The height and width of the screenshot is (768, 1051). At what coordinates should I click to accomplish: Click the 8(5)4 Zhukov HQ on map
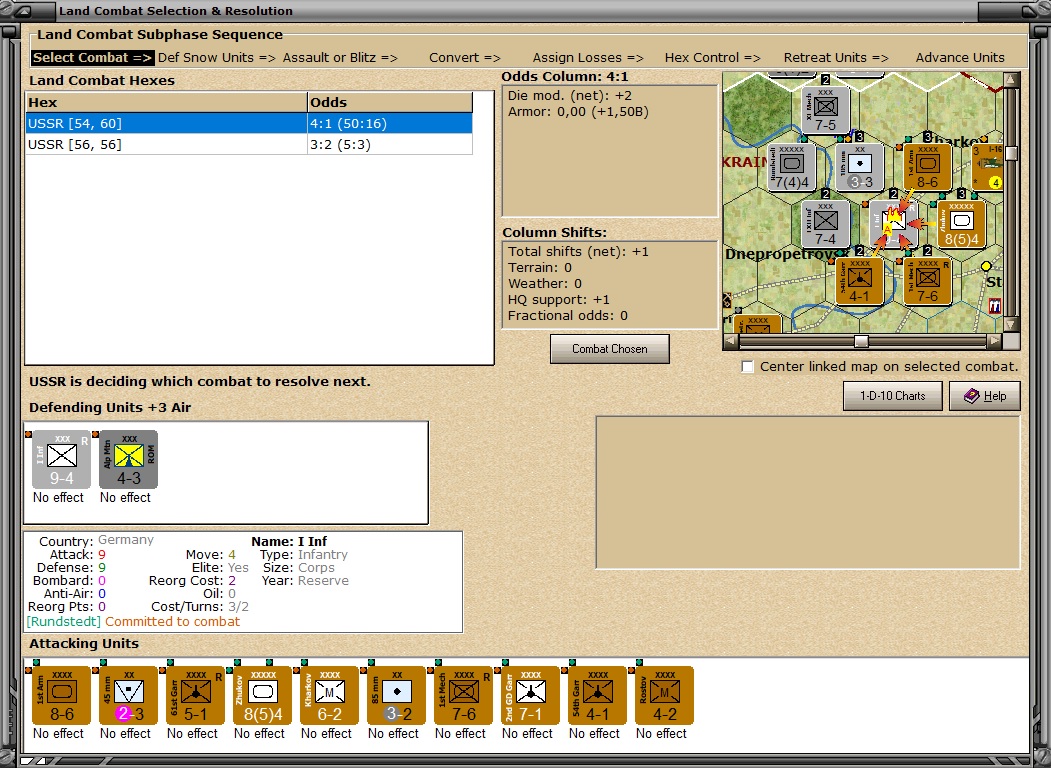point(961,224)
